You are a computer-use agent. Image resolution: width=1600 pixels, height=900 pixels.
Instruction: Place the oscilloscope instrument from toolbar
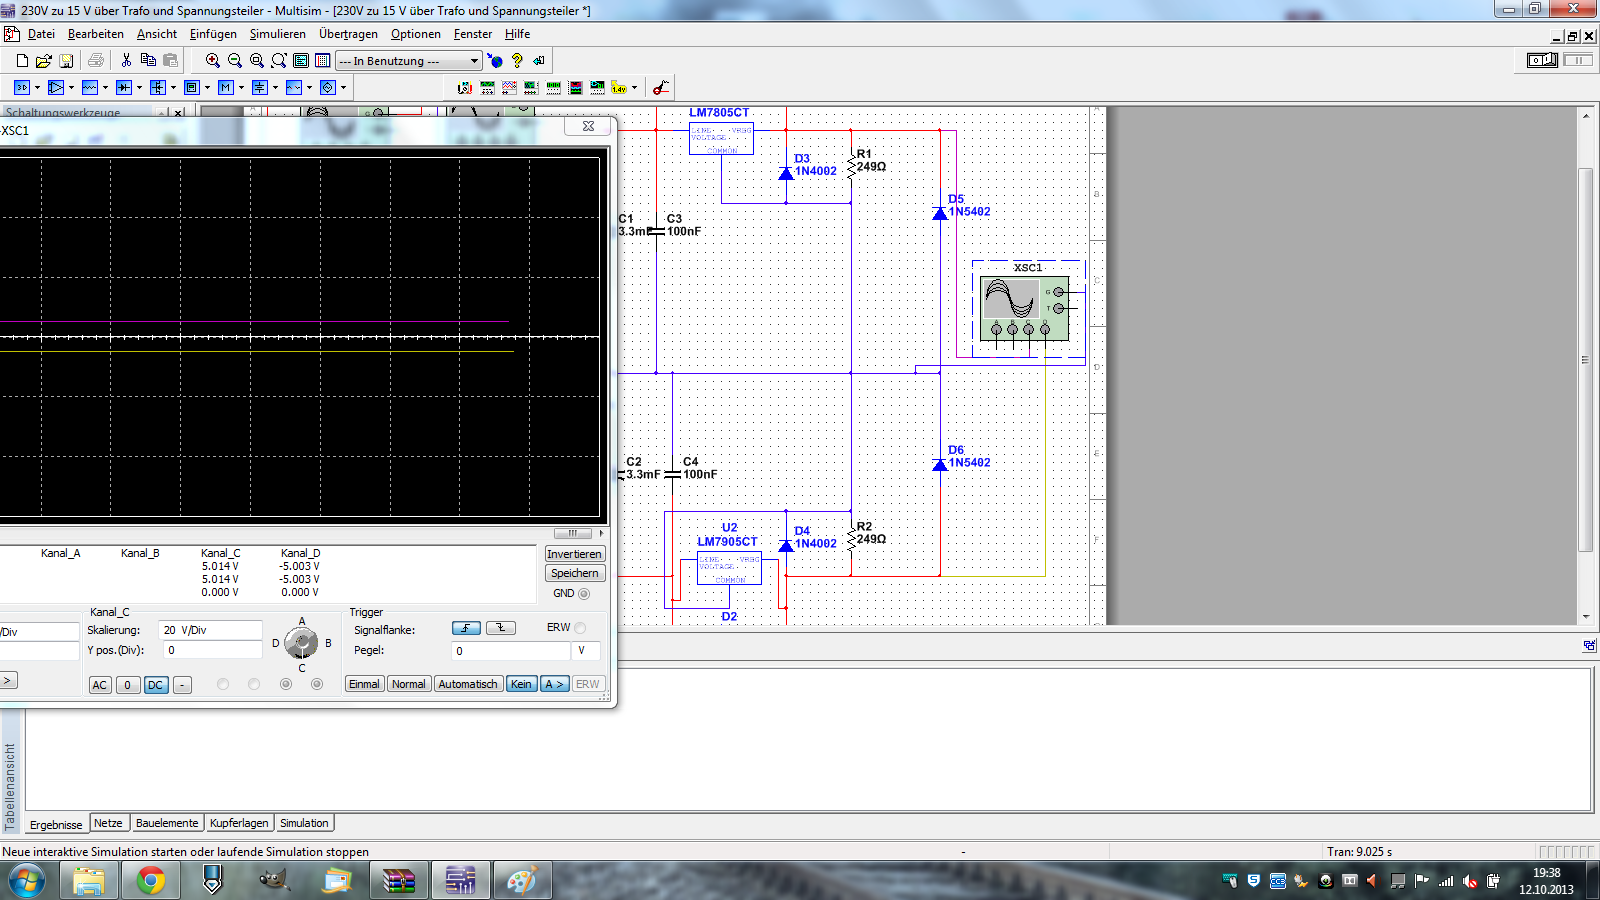[x=487, y=88]
